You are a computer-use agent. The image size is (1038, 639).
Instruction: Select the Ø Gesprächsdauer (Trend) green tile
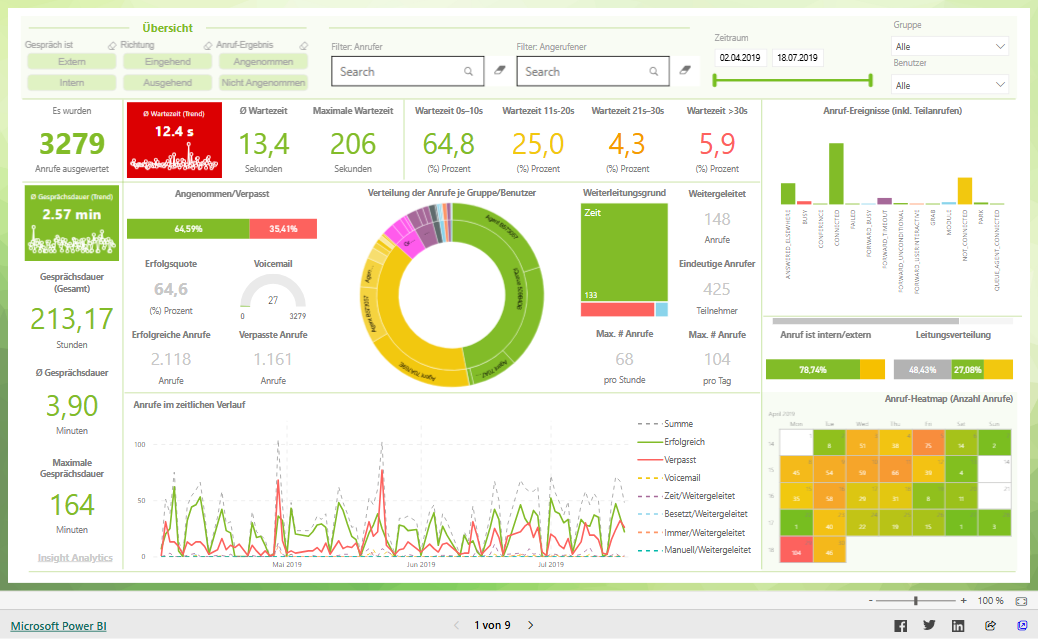click(x=71, y=222)
